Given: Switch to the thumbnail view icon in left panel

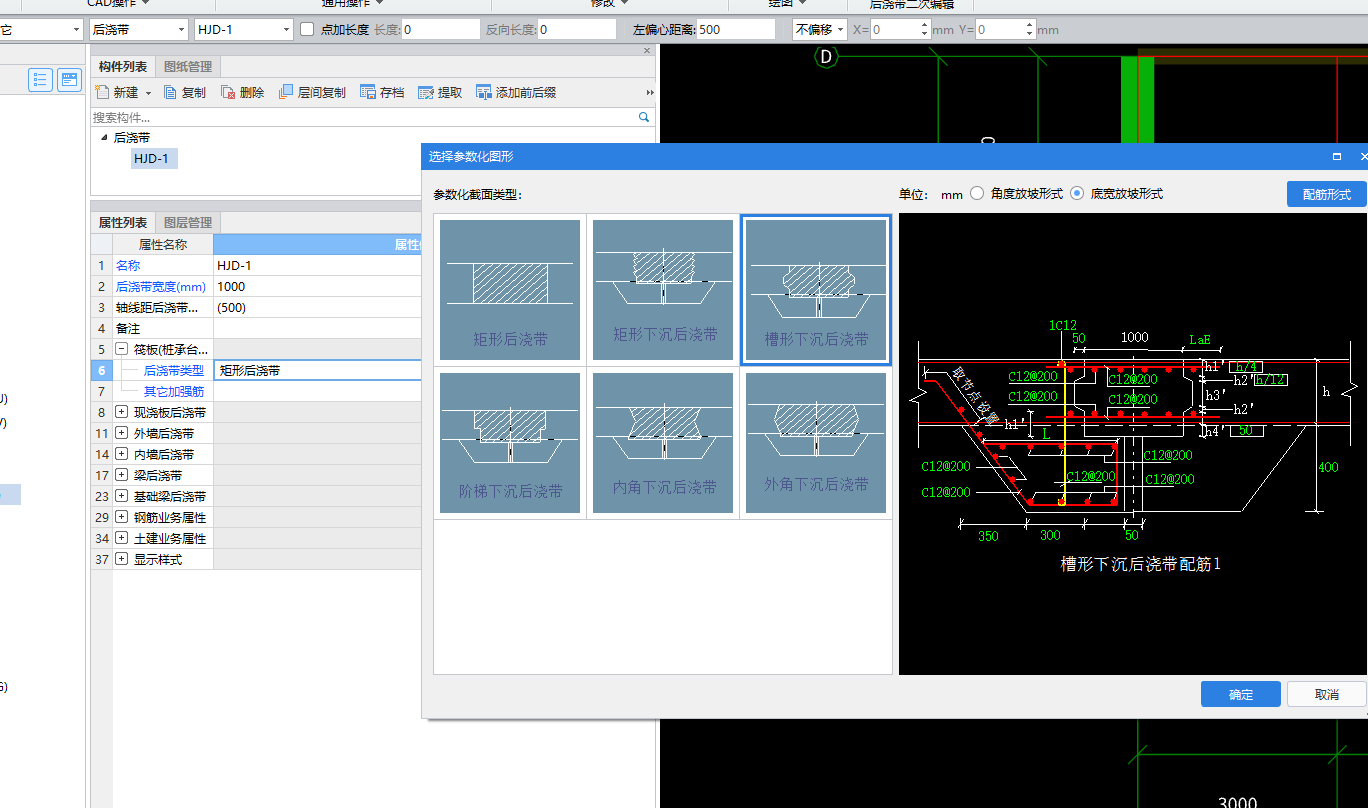Looking at the screenshot, I should pyautogui.click(x=69, y=80).
